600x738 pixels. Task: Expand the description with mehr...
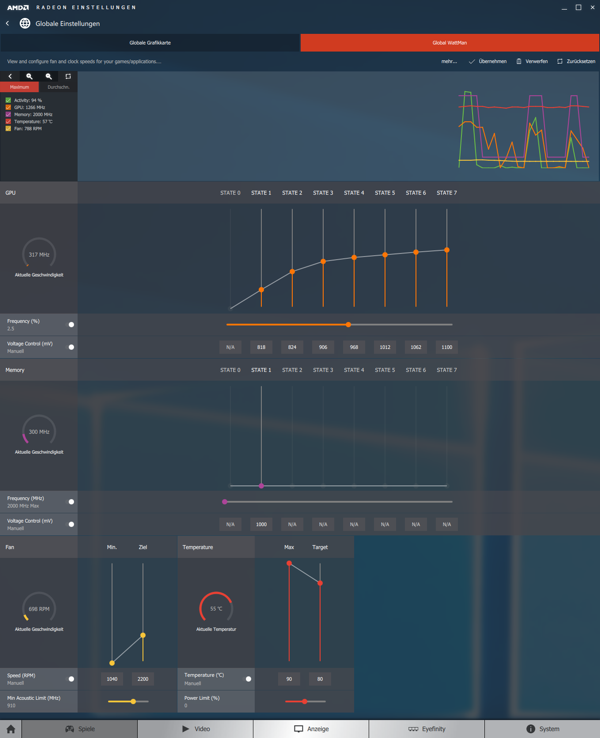click(x=449, y=61)
